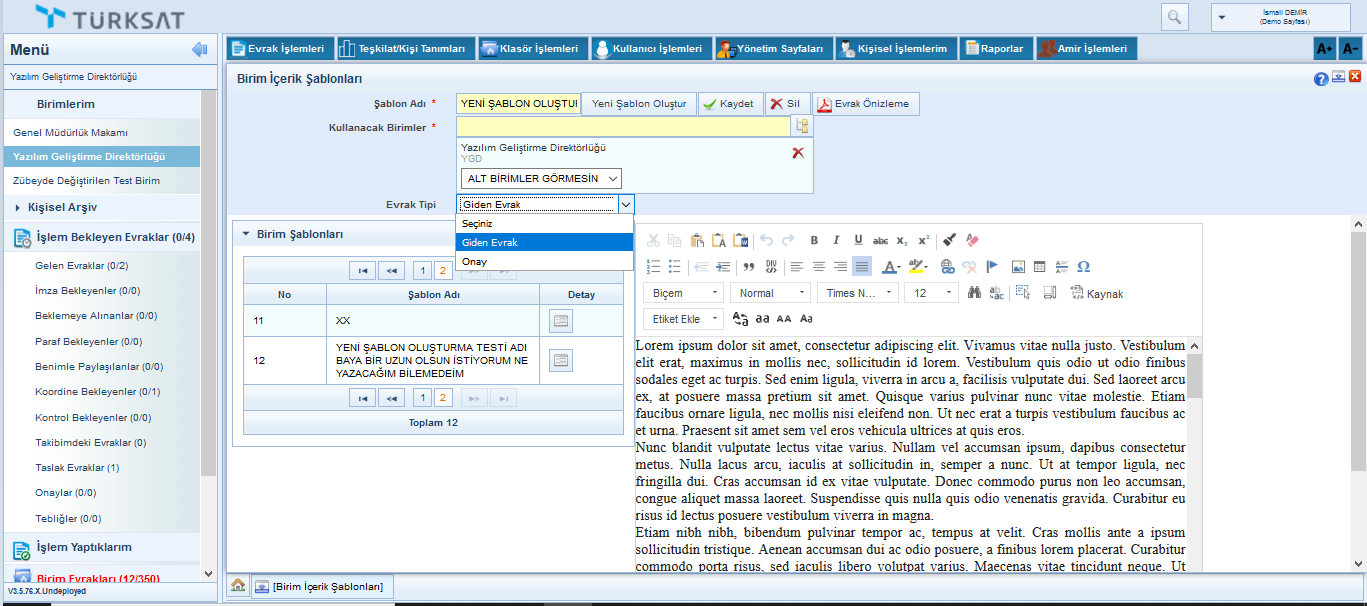1367x606 pixels.
Task: Click the search magnifier icon in the header
Action: click(1174, 17)
